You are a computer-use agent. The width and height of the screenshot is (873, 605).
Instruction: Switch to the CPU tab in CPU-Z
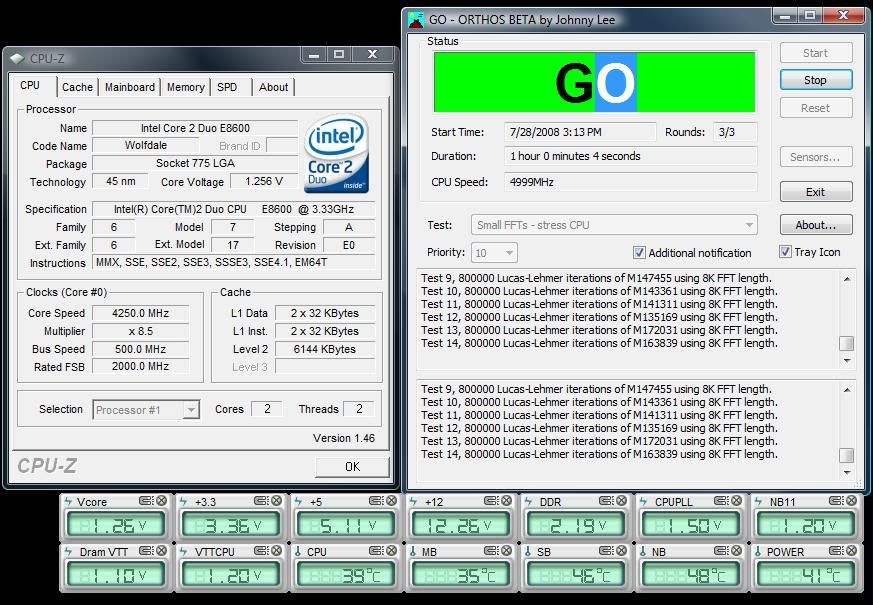(x=30, y=86)
